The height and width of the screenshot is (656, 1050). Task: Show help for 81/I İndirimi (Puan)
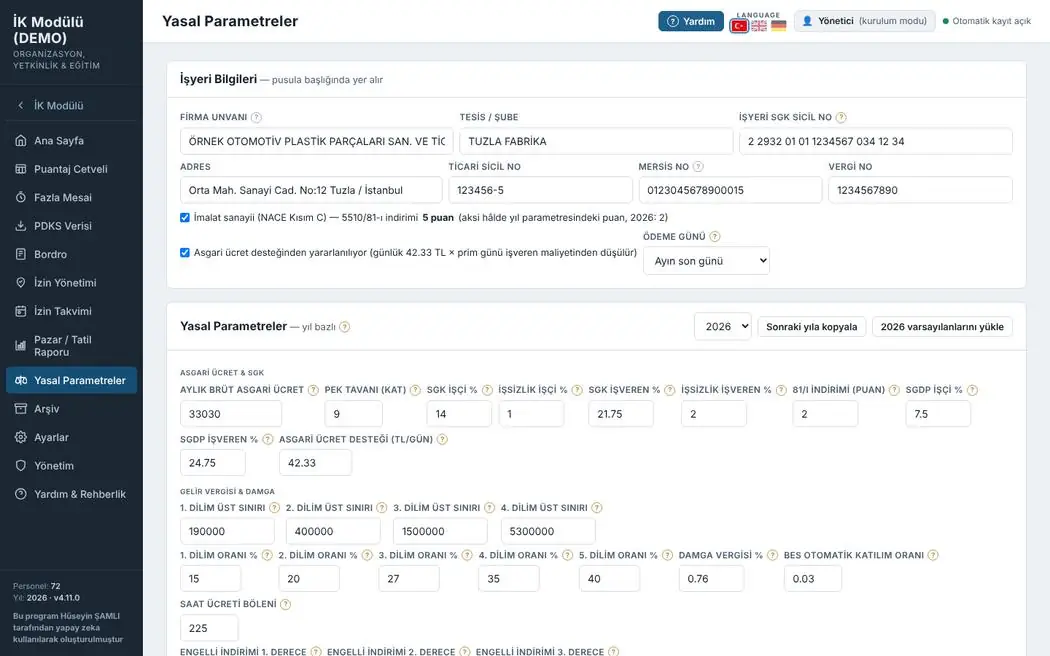pyautogui.click(x=894, y=390)
